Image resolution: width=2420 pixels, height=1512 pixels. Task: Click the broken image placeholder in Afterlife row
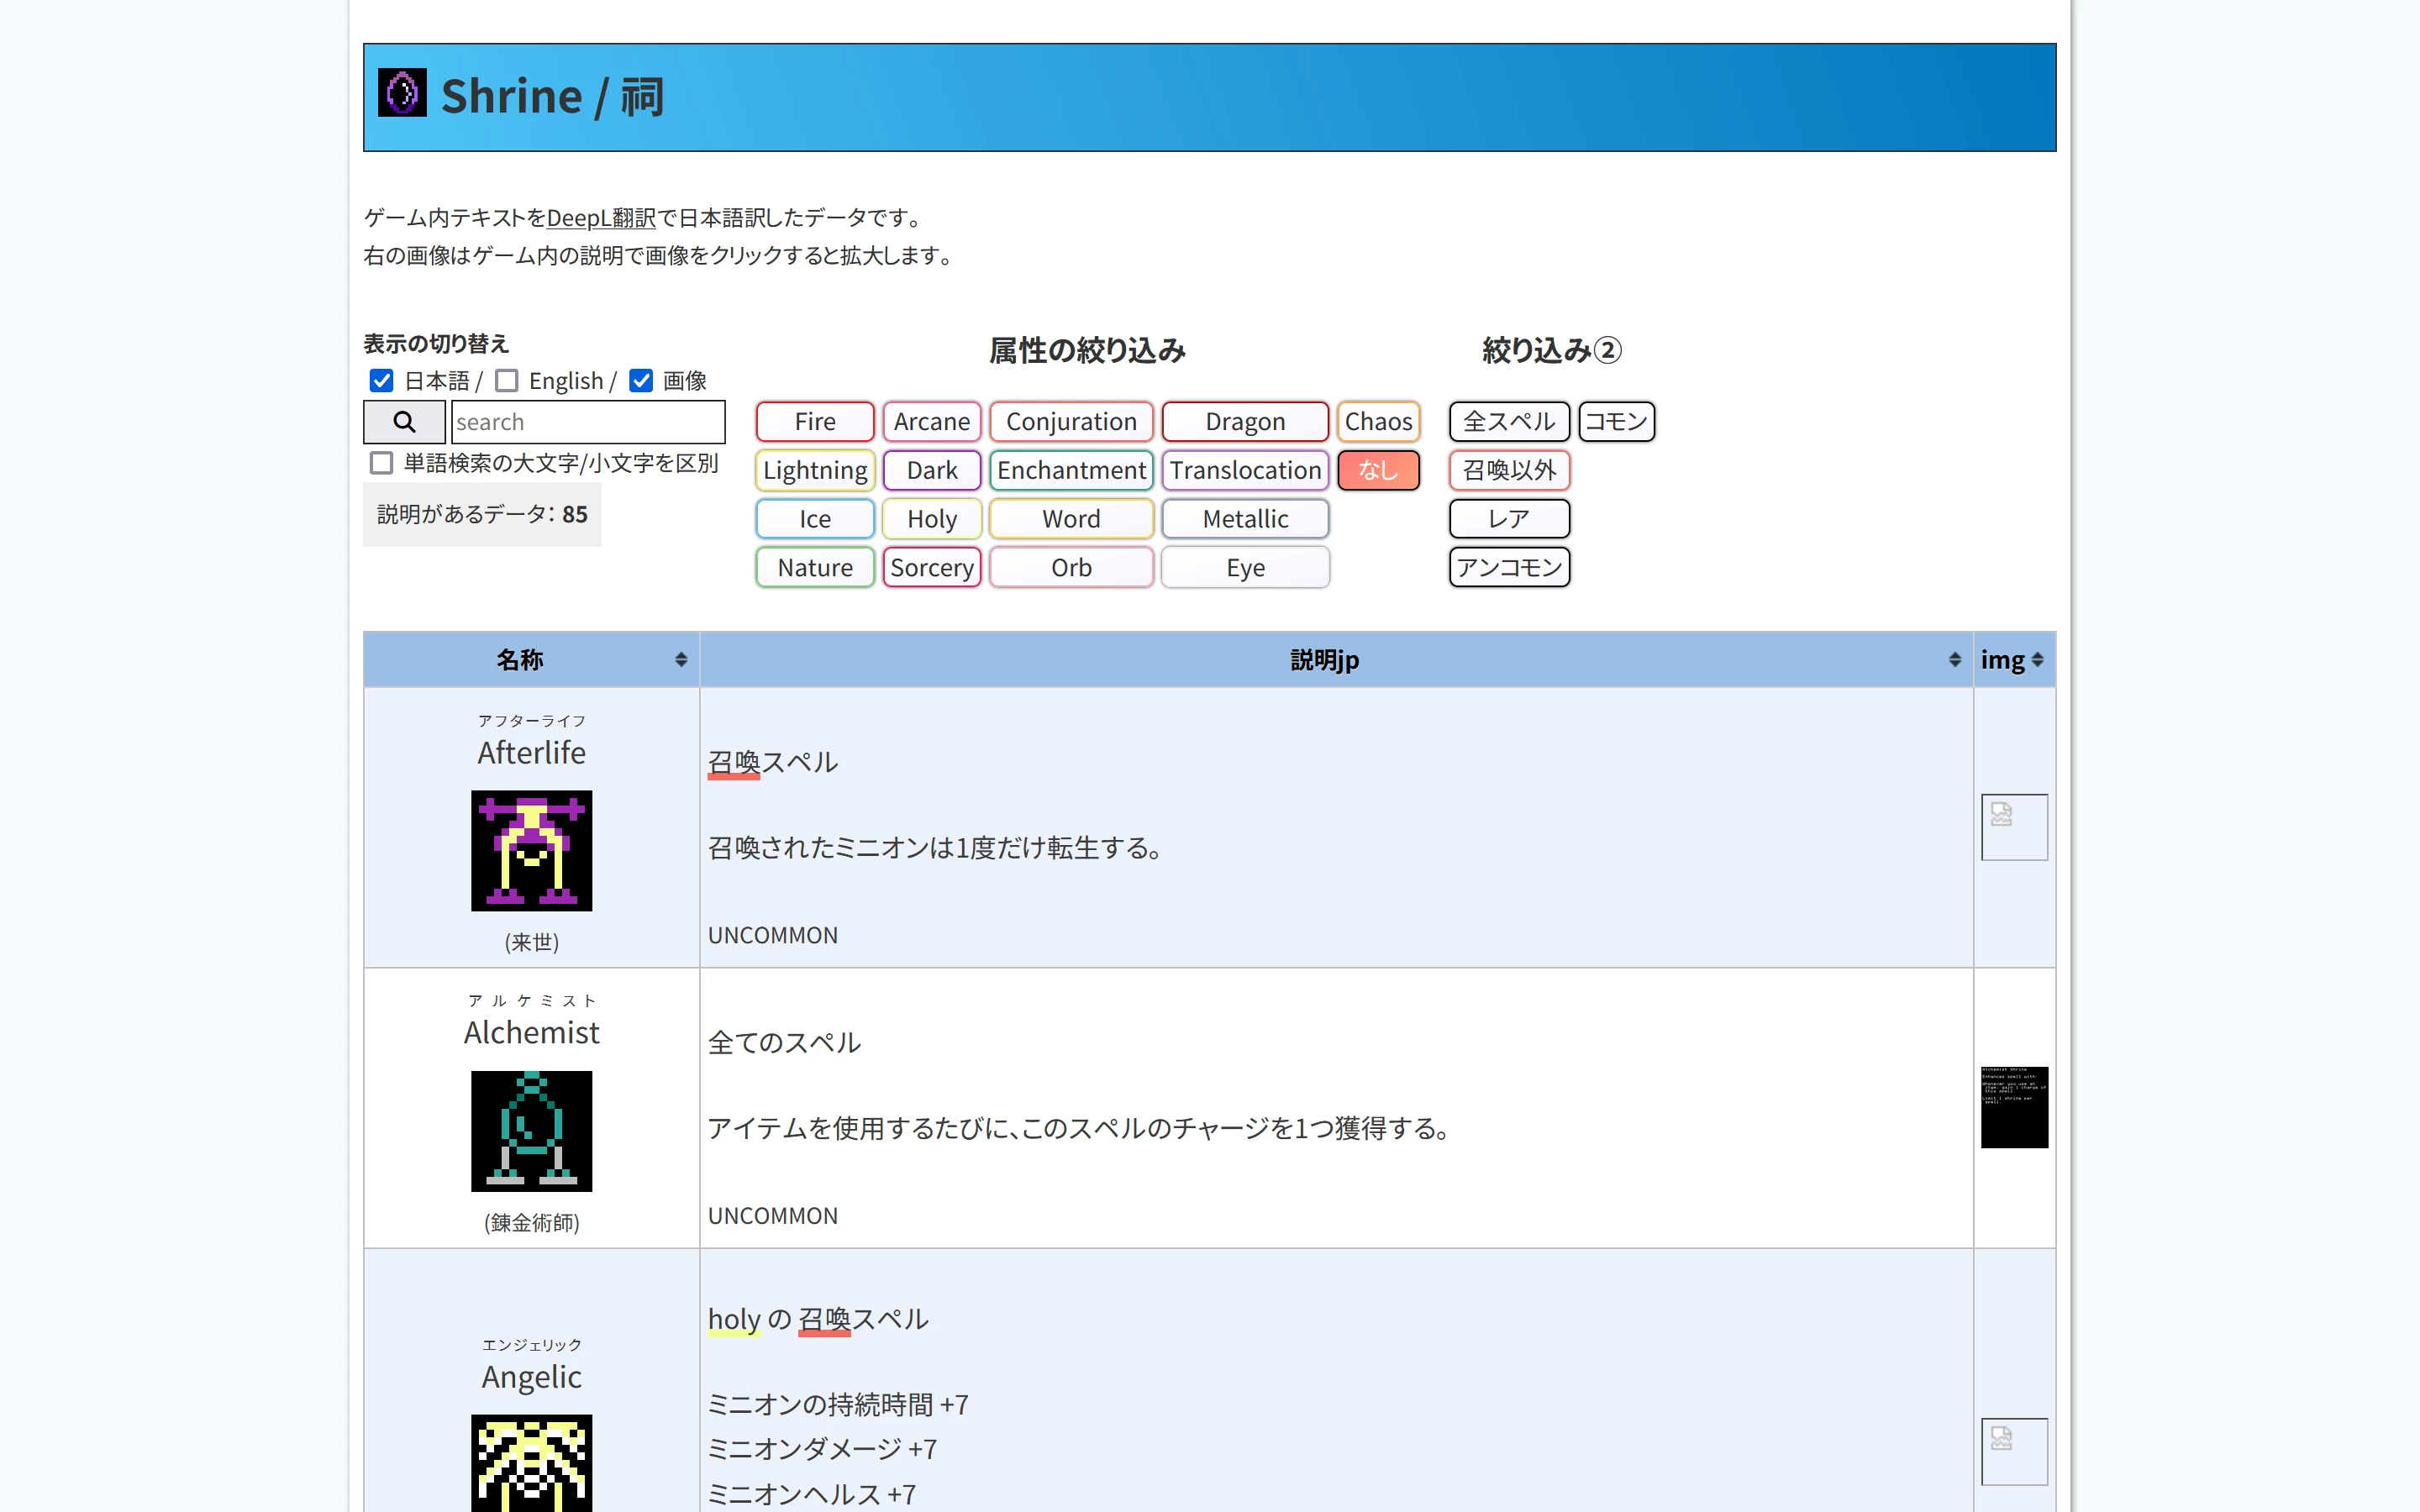(2013, 827)
